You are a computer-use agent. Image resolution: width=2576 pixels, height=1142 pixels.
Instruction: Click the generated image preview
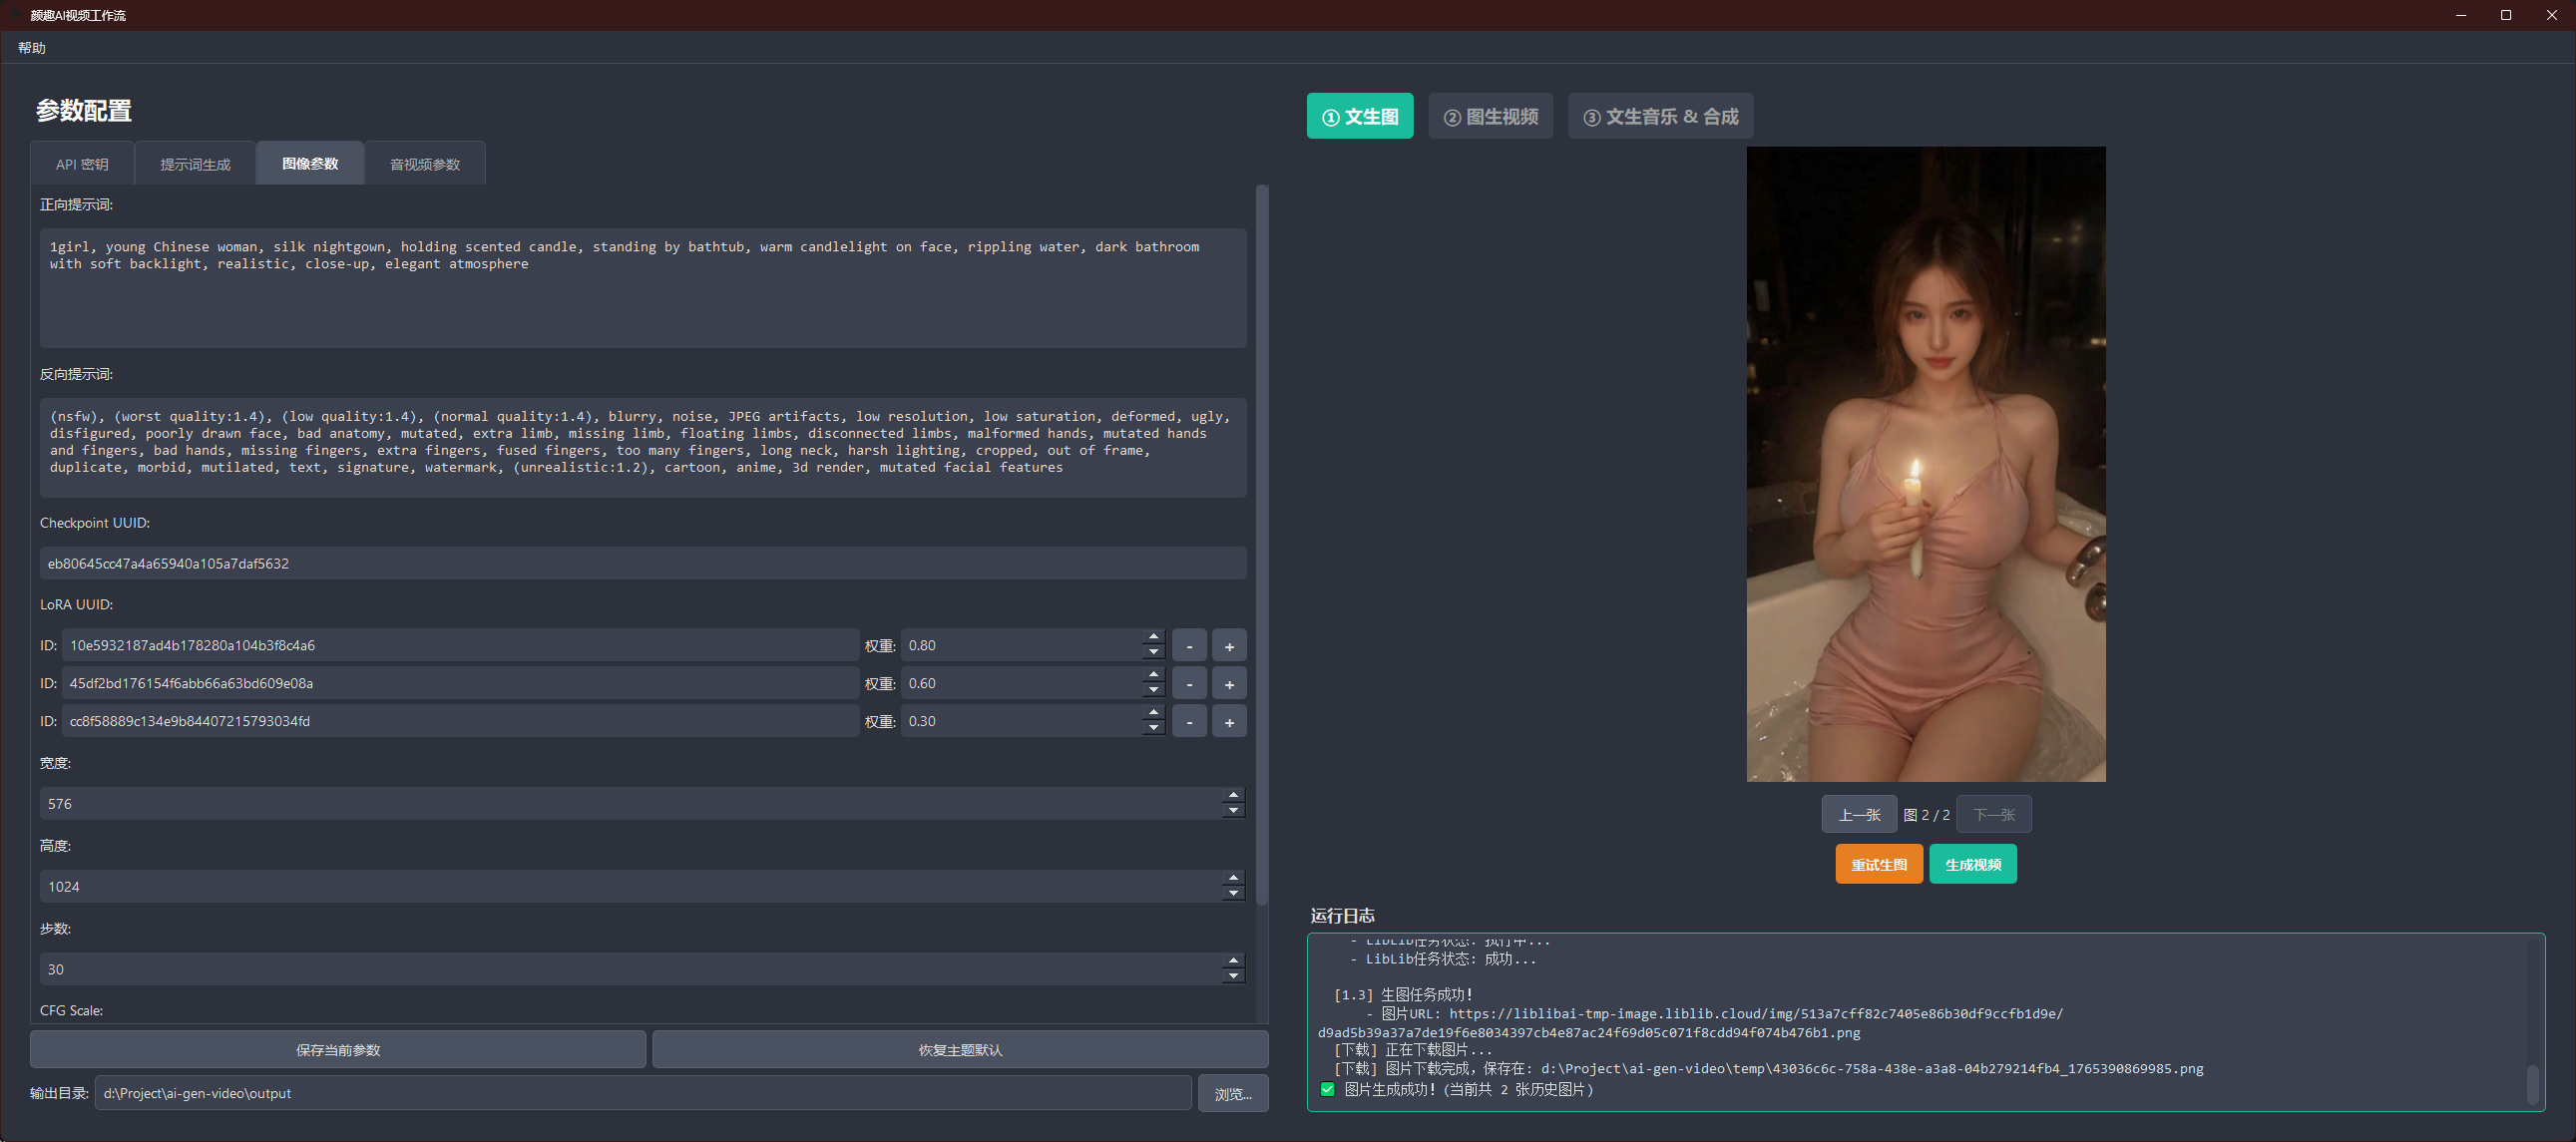pos(1926,464)
